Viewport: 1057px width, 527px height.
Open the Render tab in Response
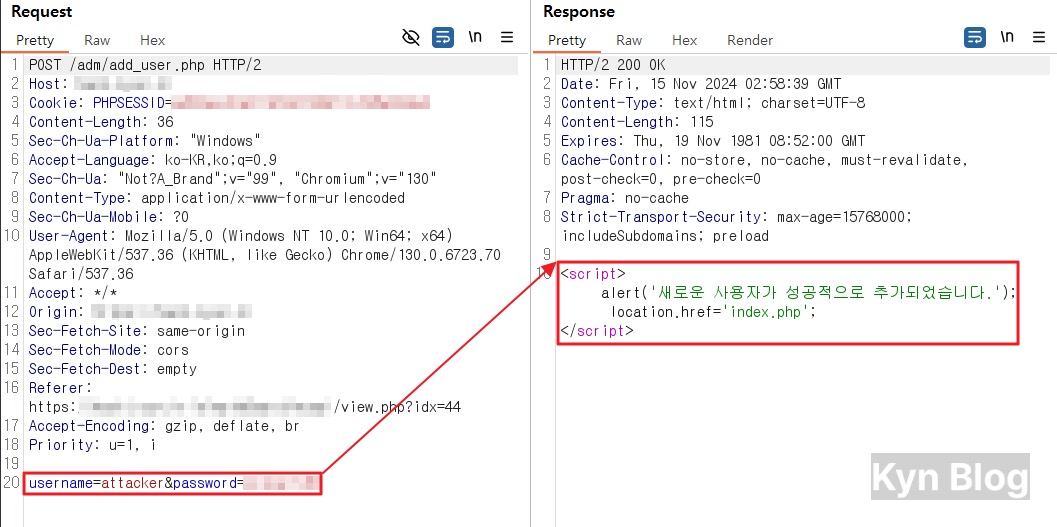(750, 40)
